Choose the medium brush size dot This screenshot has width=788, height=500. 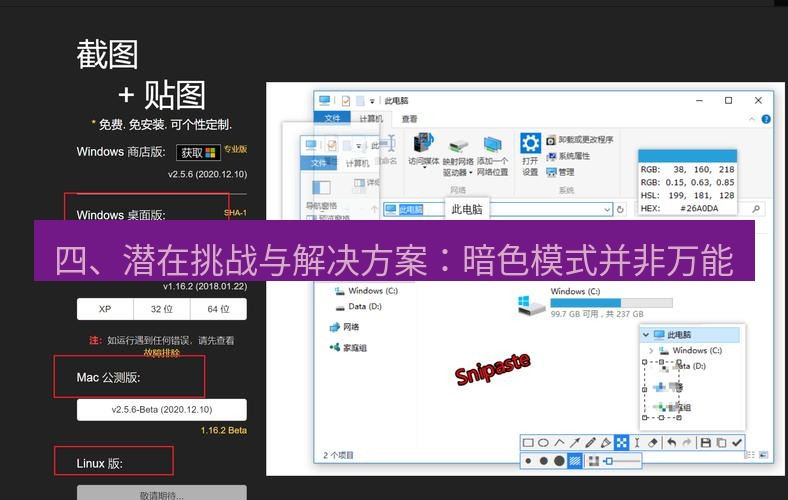click(543, 461)
